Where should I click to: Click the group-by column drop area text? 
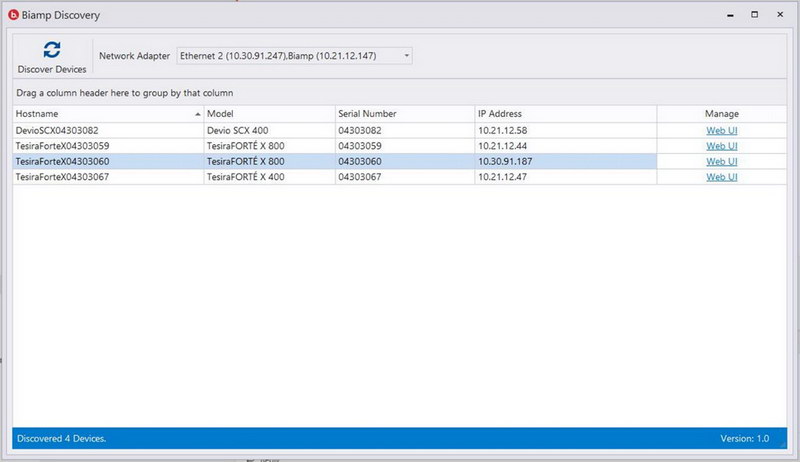[x=125, y=93]
